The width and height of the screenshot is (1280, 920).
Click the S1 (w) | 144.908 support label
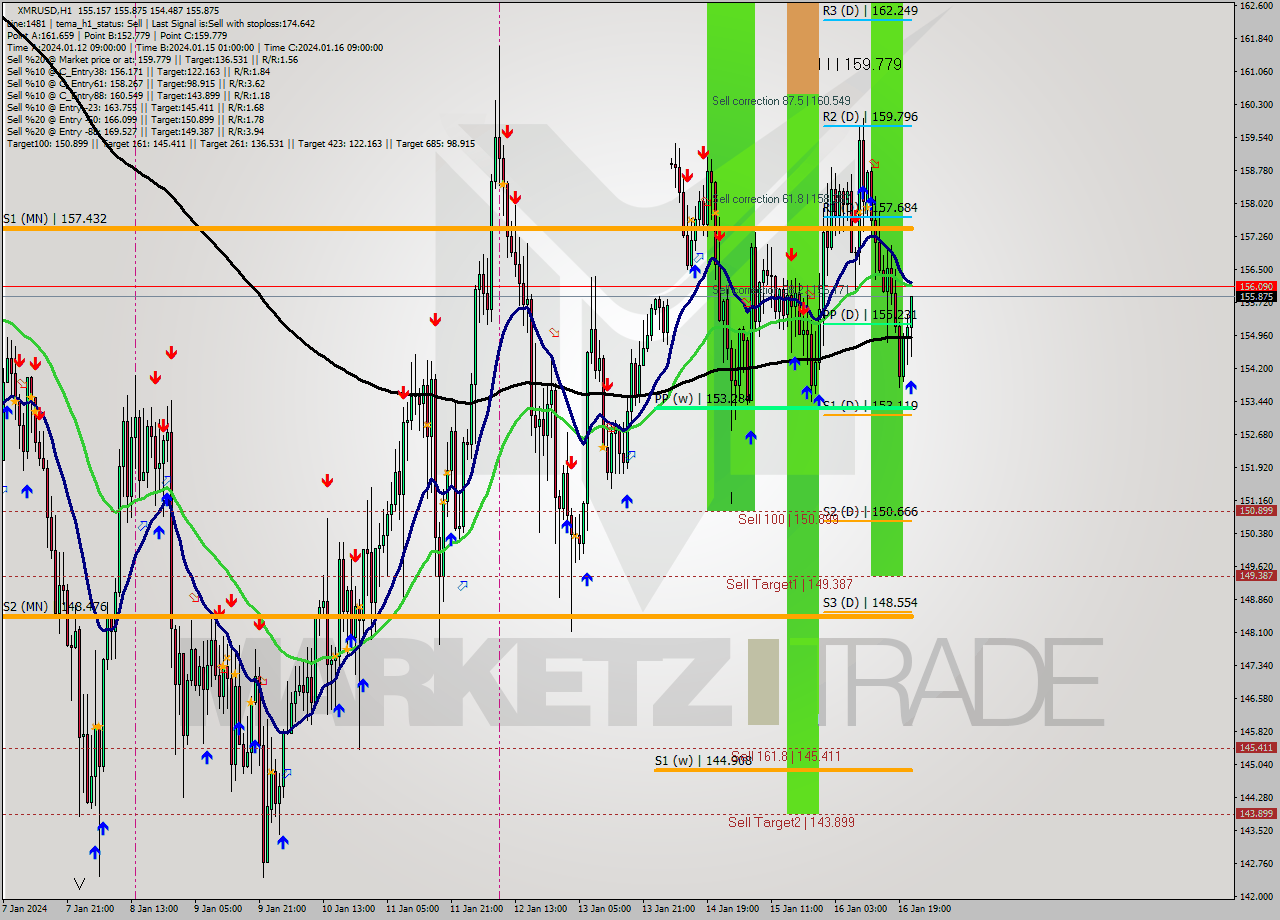coord(703,760)
